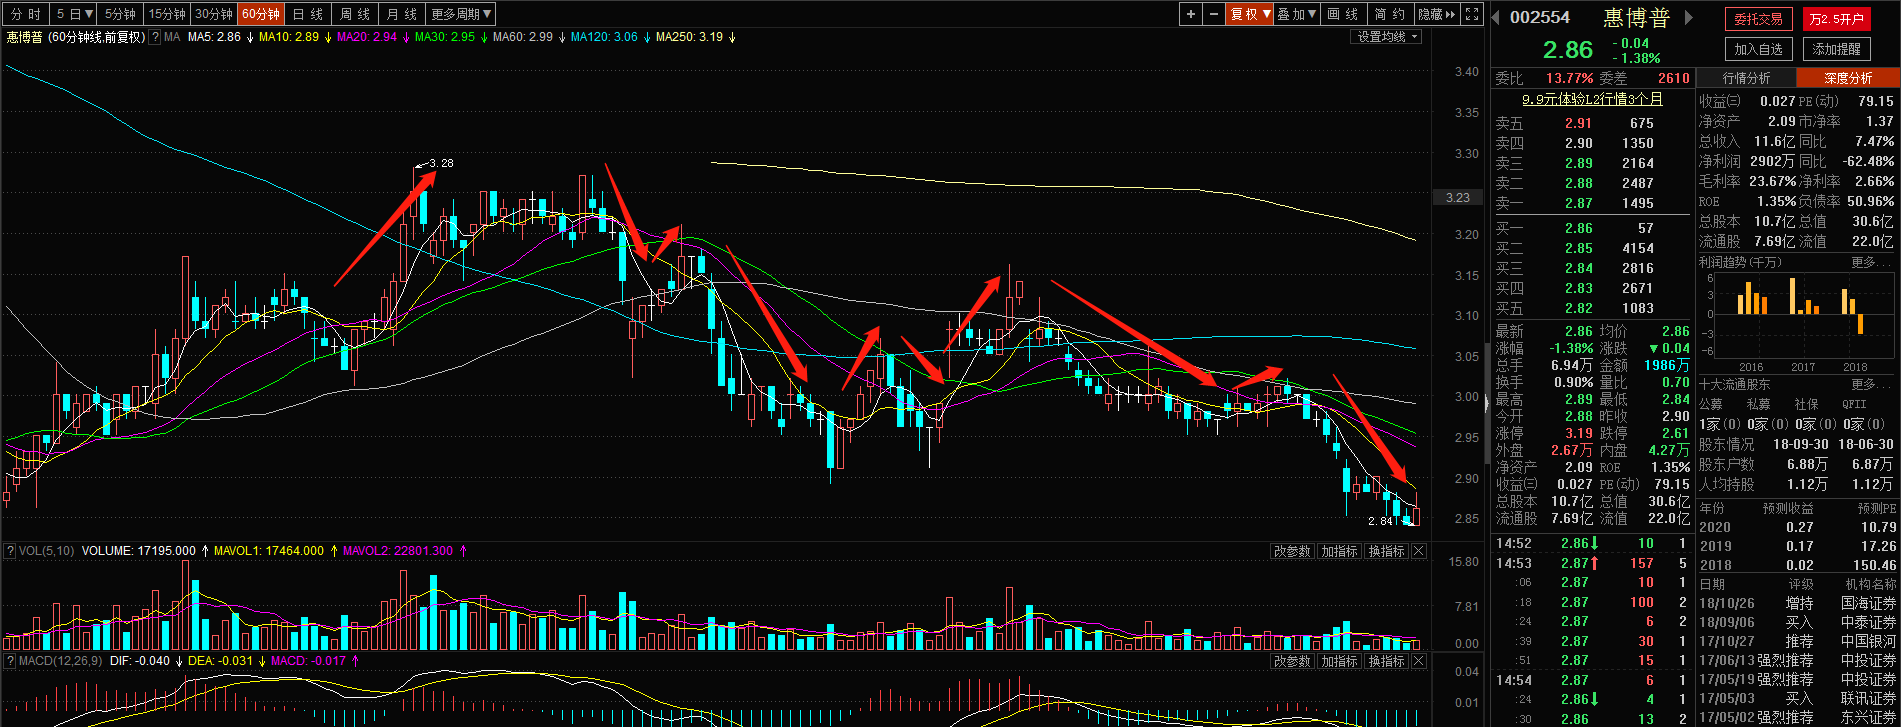Open 行情分析 tab
Viewport: 1901px width, 727px height.
[1746, 78]
